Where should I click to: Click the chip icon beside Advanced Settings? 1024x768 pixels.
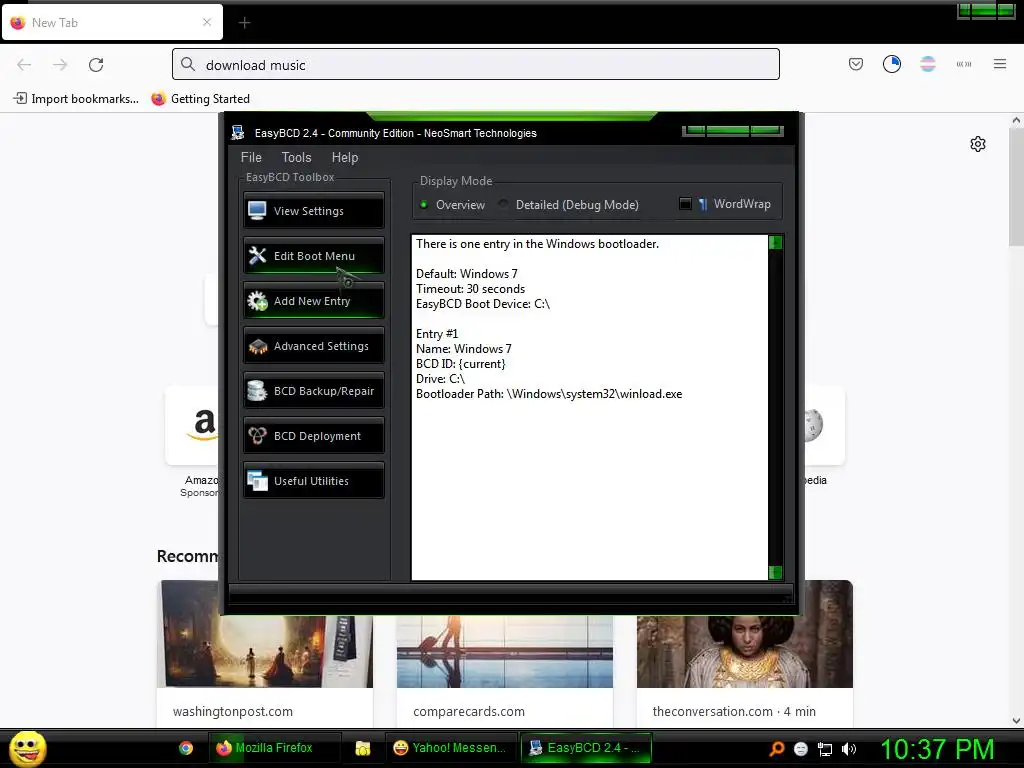(x=257, y=346)
